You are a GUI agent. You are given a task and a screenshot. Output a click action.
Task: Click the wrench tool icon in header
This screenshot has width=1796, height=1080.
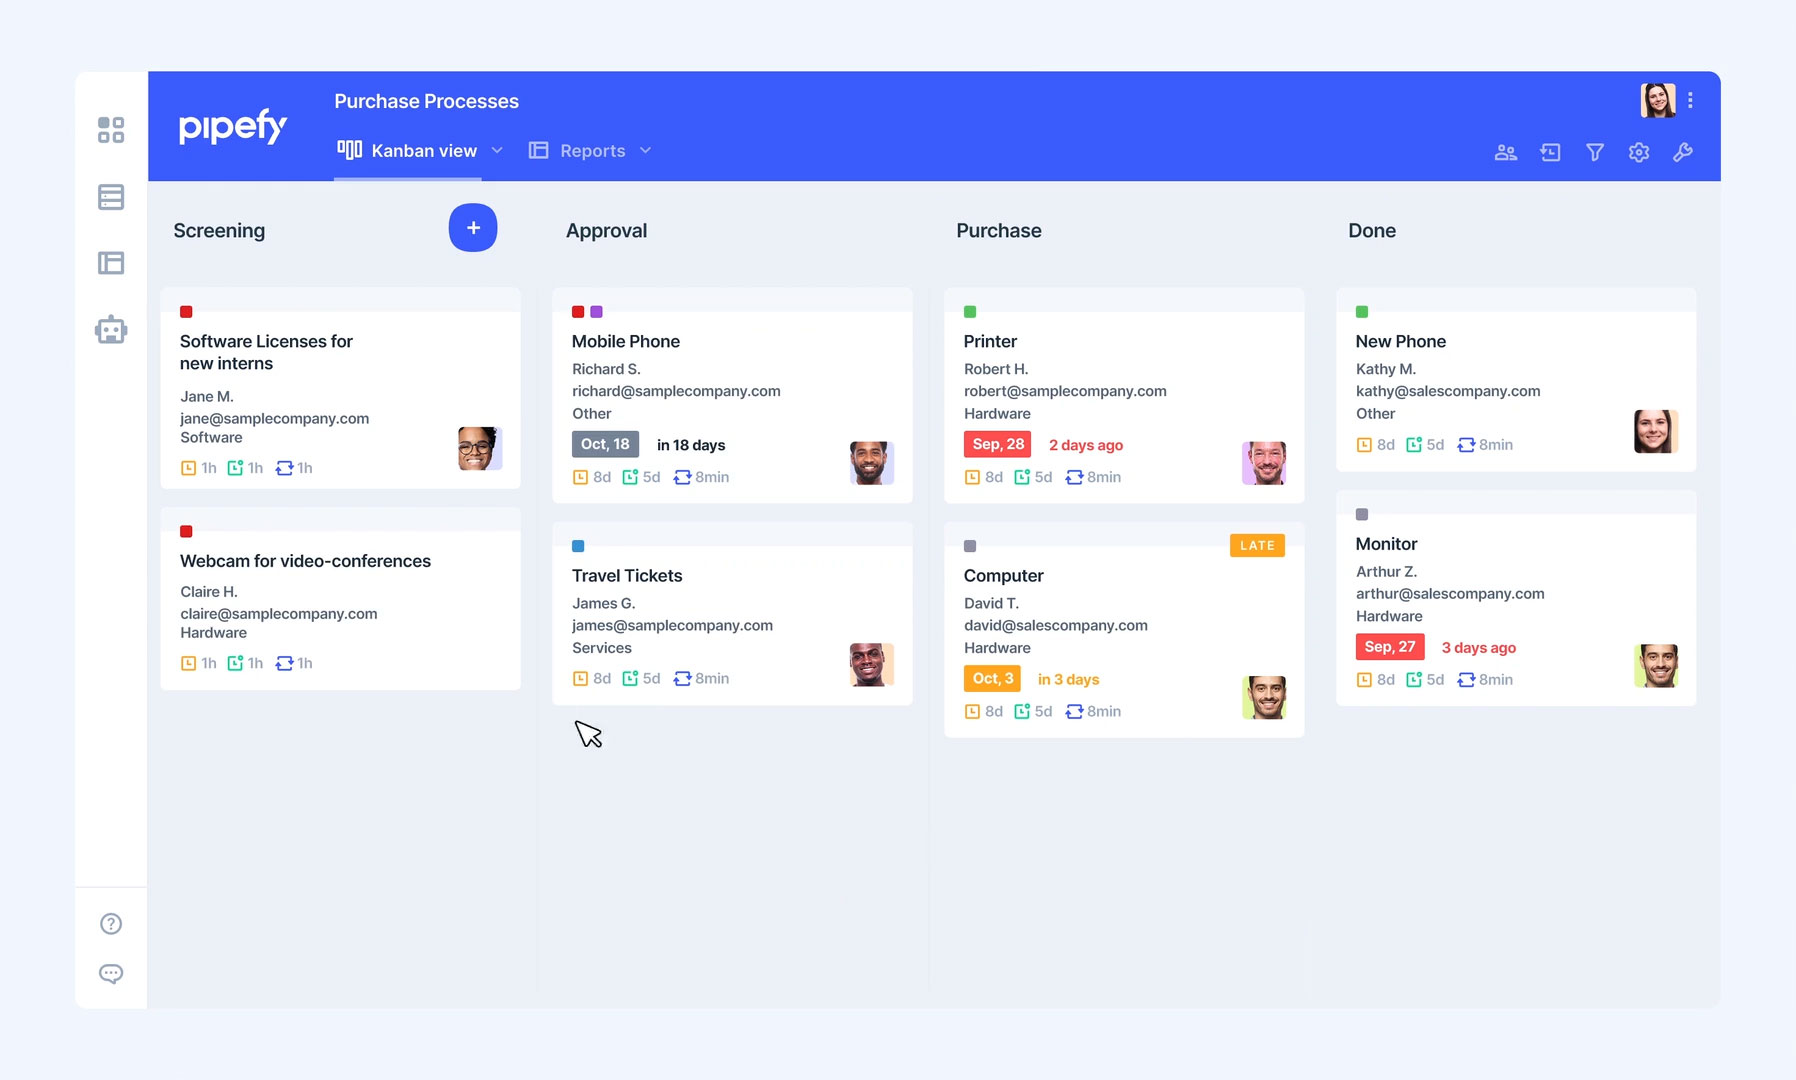[x=1683, y=152]
